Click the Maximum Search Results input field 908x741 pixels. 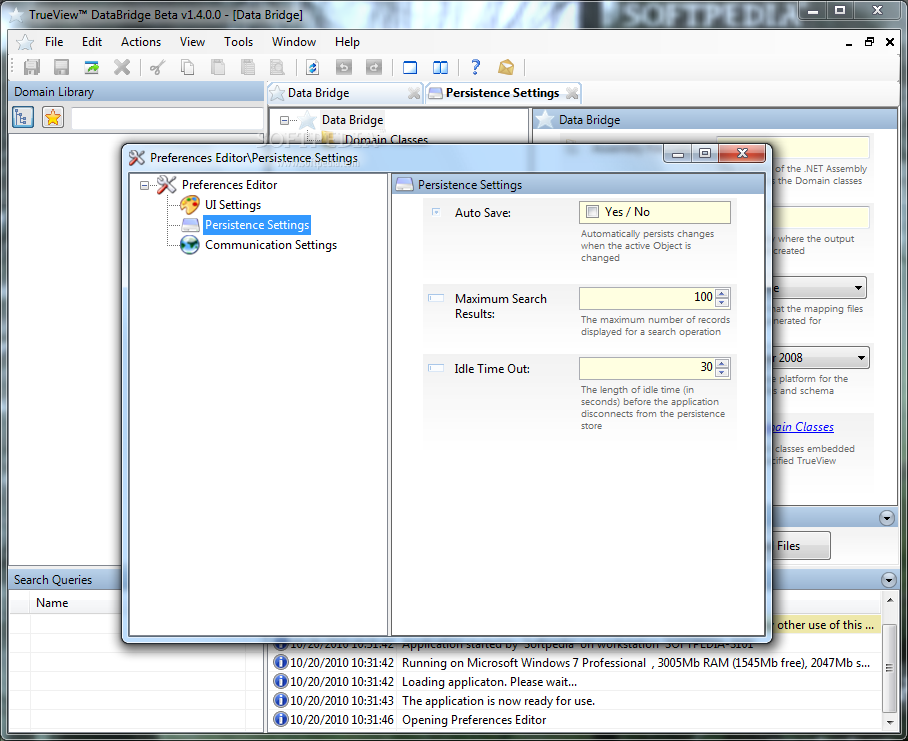pyautogui.click(x=647, y=298)
